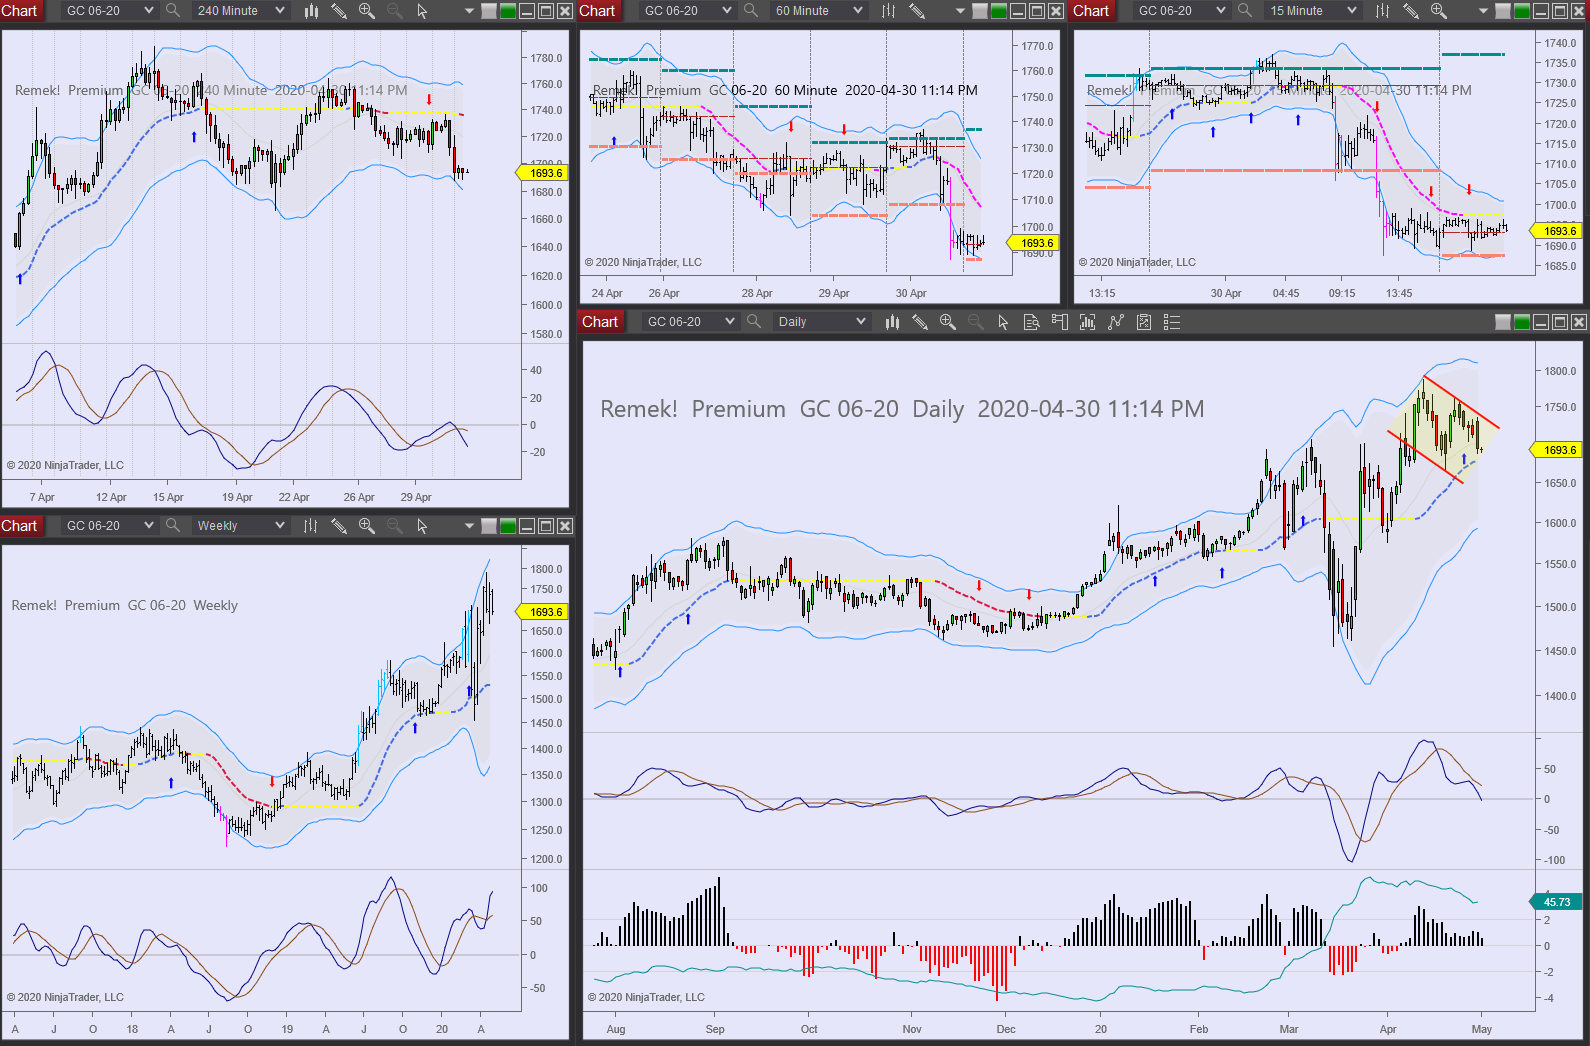The width and height of the screenshot is (1590, 1046).
Task: Expand toolbar overflow arrow in 240 Minute chart
Action: 470,11
